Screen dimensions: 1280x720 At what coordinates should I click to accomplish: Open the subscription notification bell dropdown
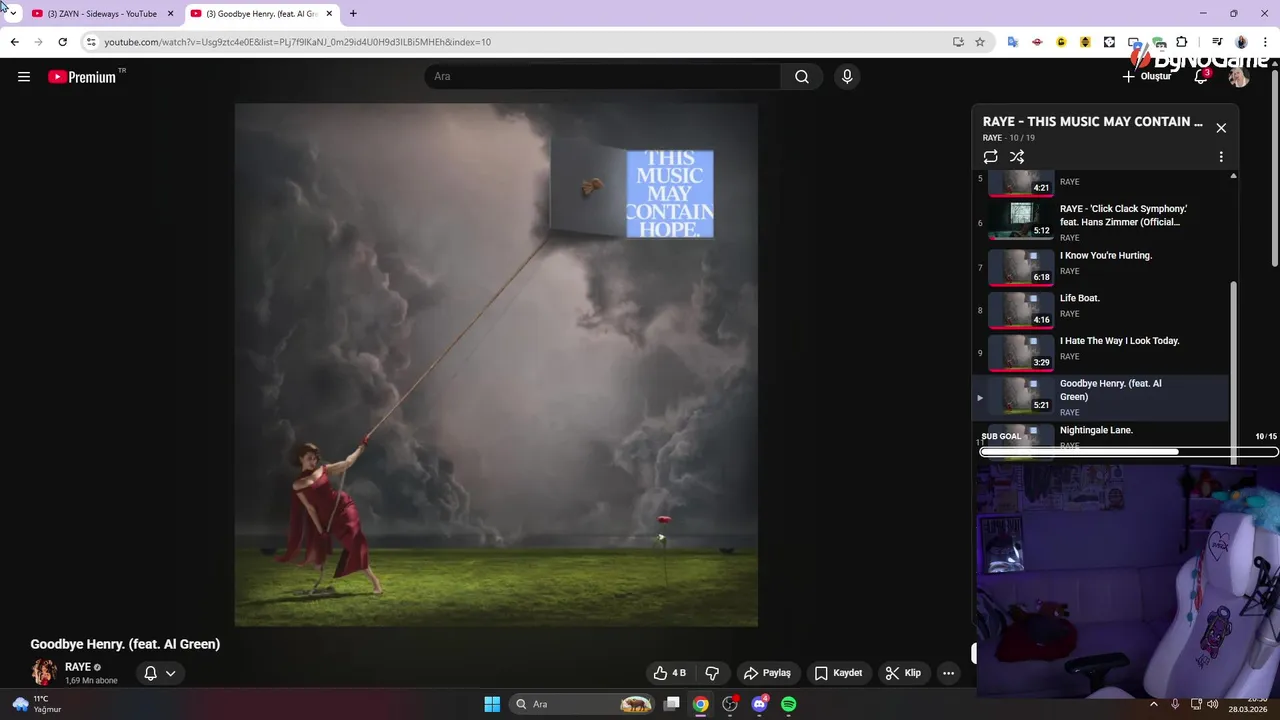160,673
